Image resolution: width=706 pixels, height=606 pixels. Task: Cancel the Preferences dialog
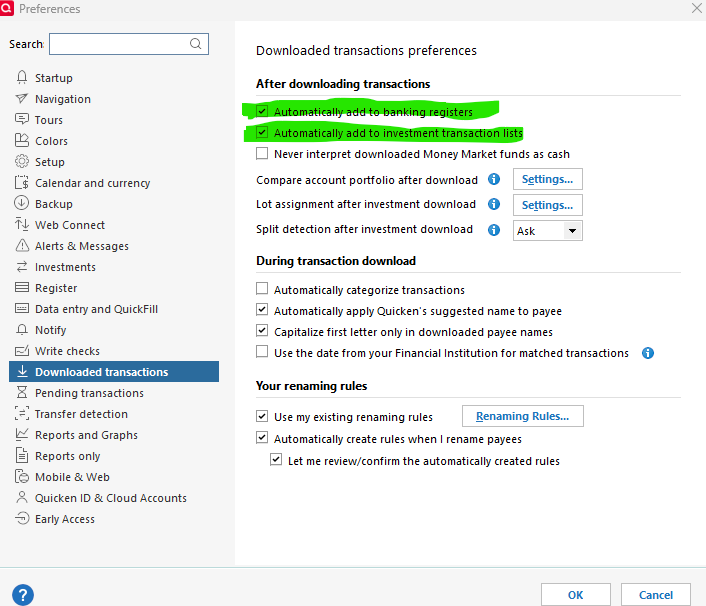click(x=656, y=595)
